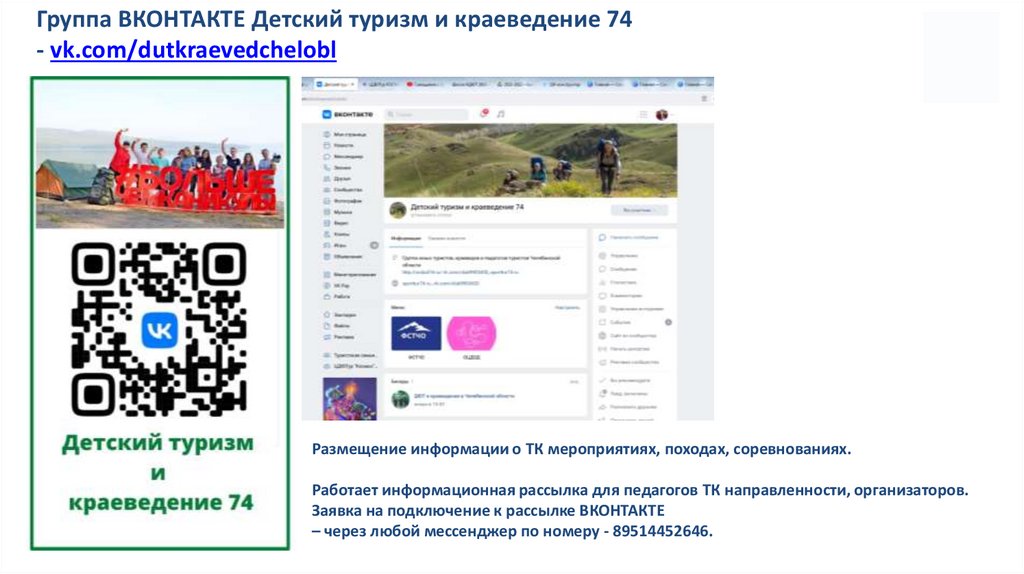Image resolution: width=1024 pixels, height=574 pixels.
Task: Open Управление in the group's right panel
Action: (618, 256)
